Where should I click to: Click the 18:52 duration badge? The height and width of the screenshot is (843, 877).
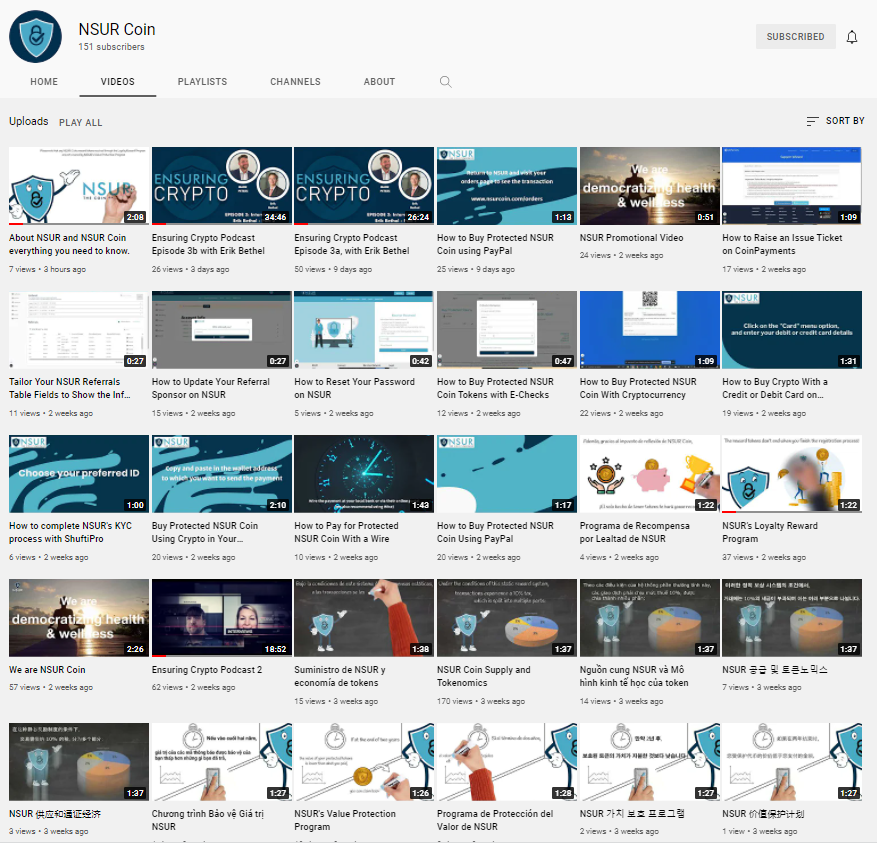coord(275,649)
